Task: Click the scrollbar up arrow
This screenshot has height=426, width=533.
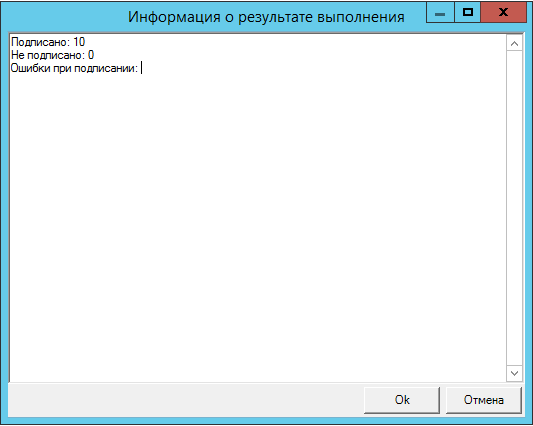Action: click(514, 44)
